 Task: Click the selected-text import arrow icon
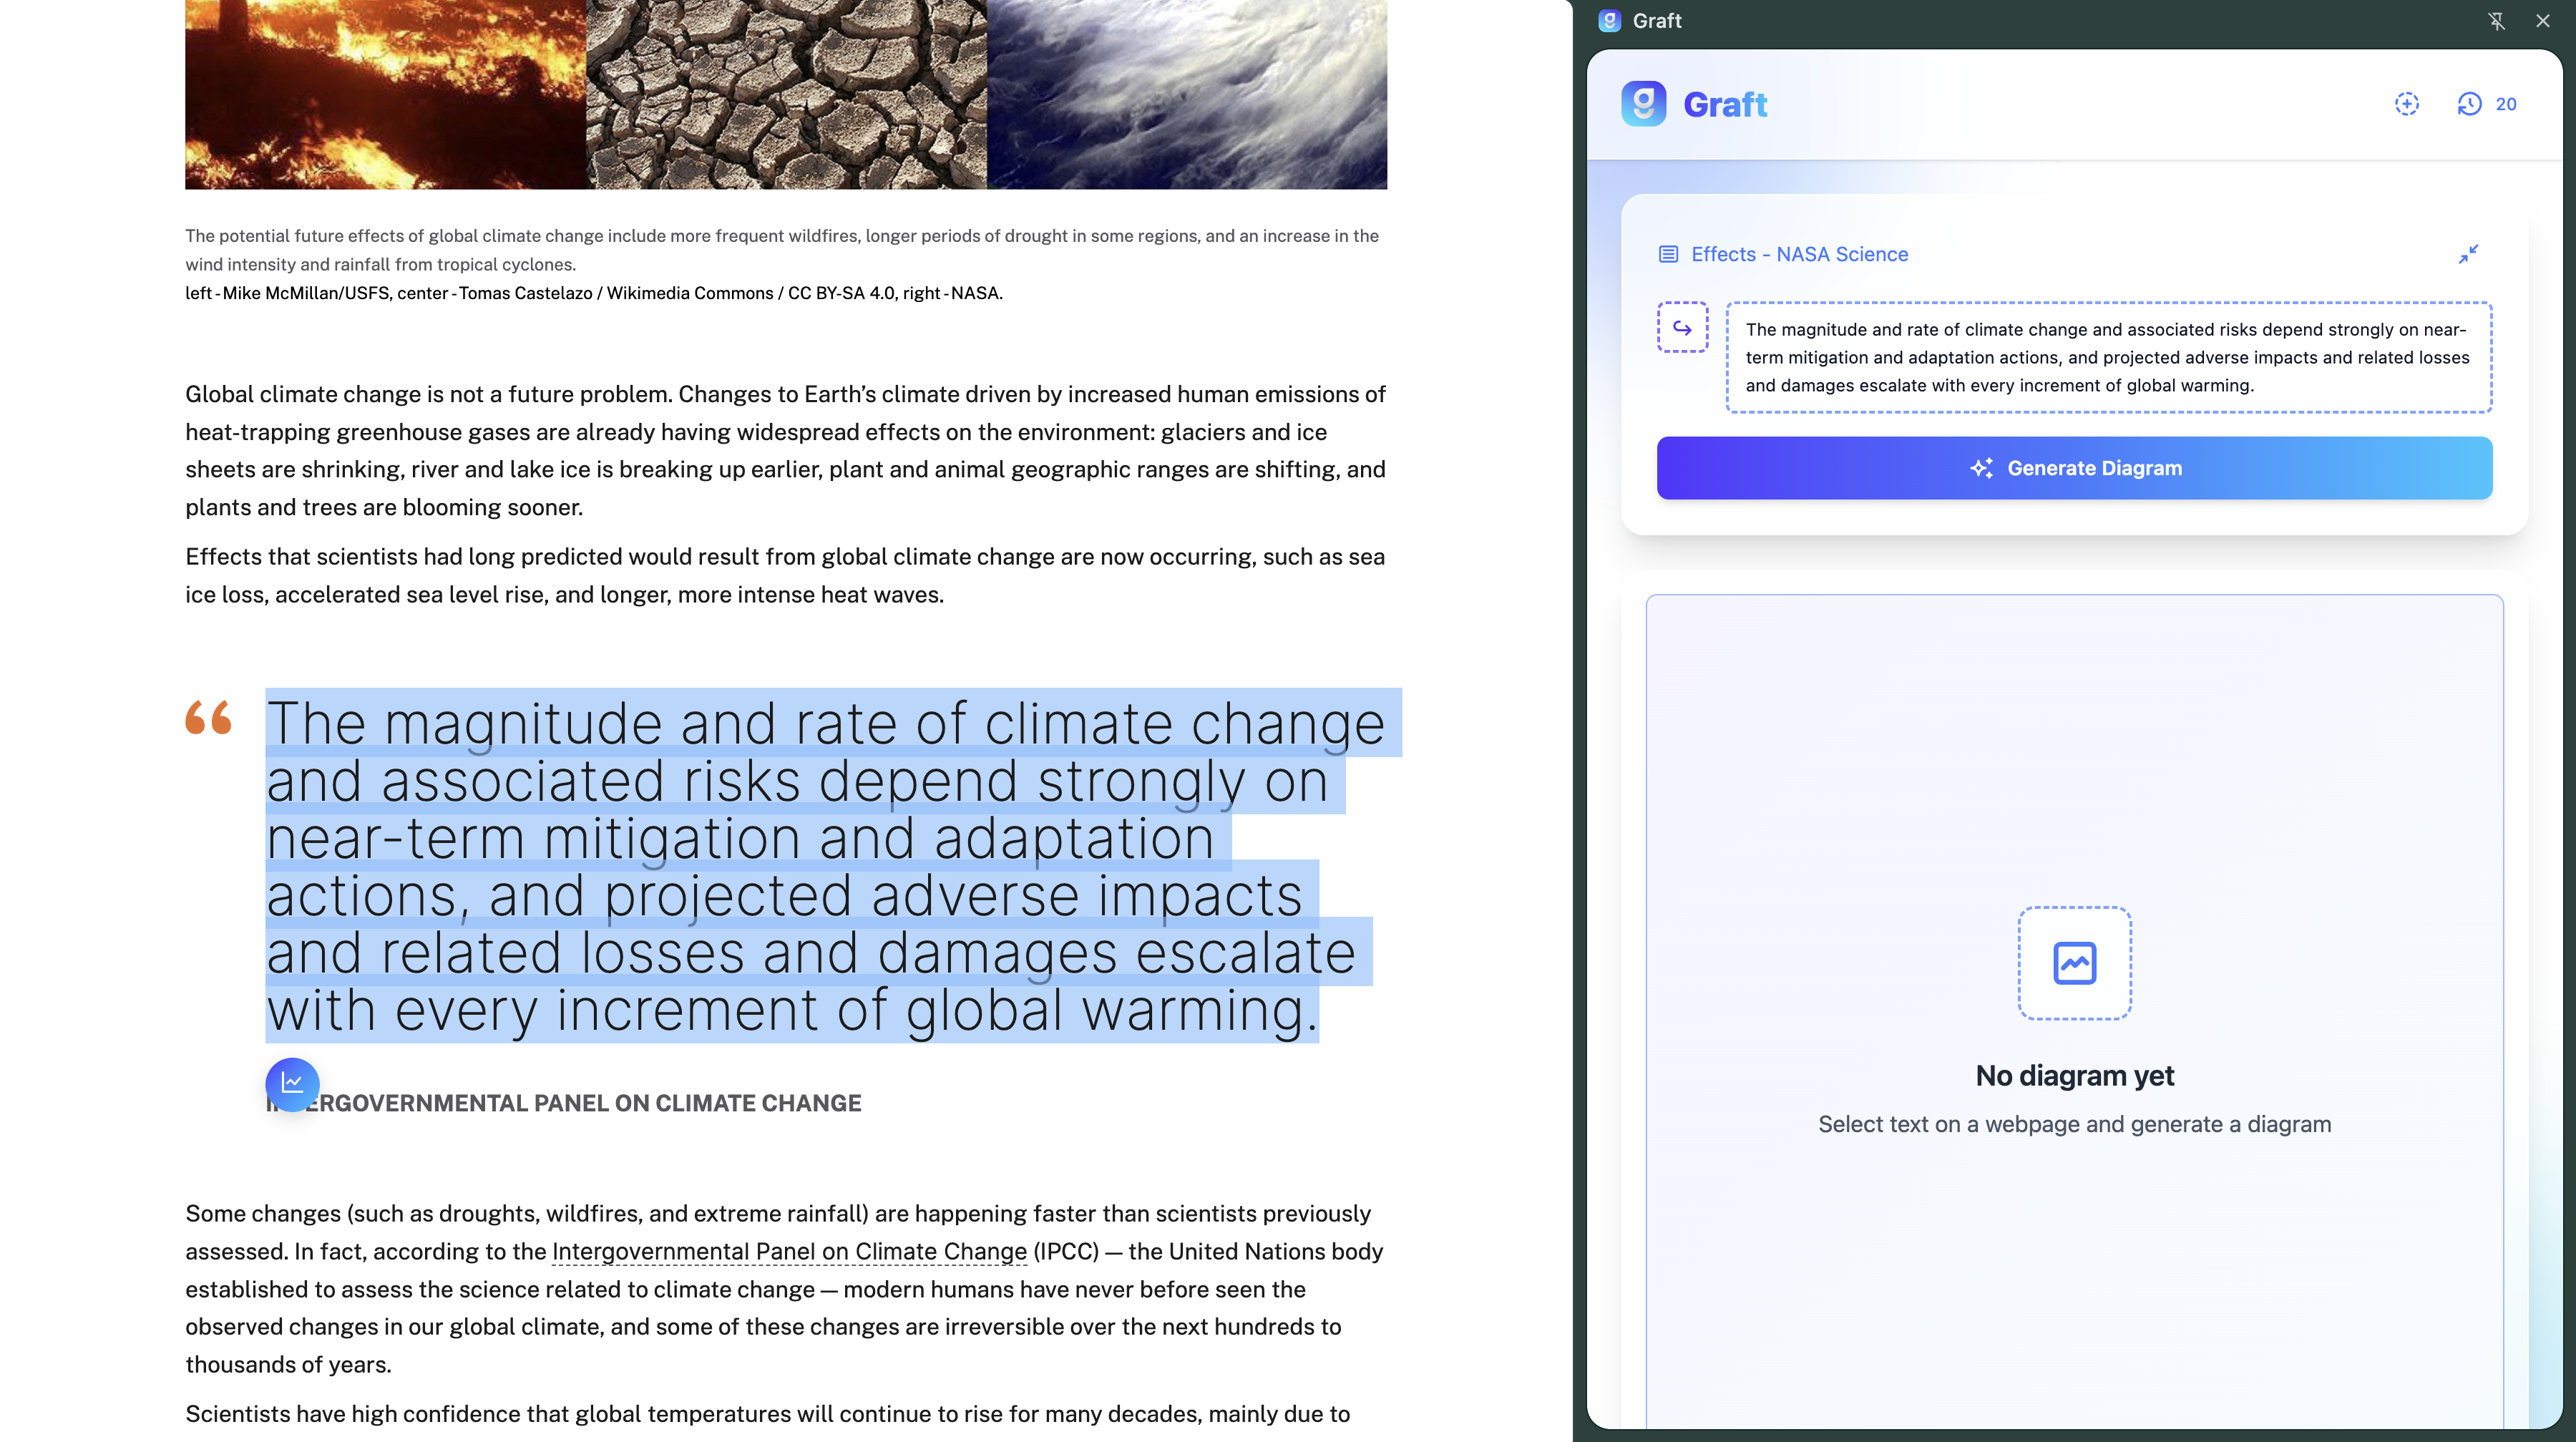(1682, 328)
